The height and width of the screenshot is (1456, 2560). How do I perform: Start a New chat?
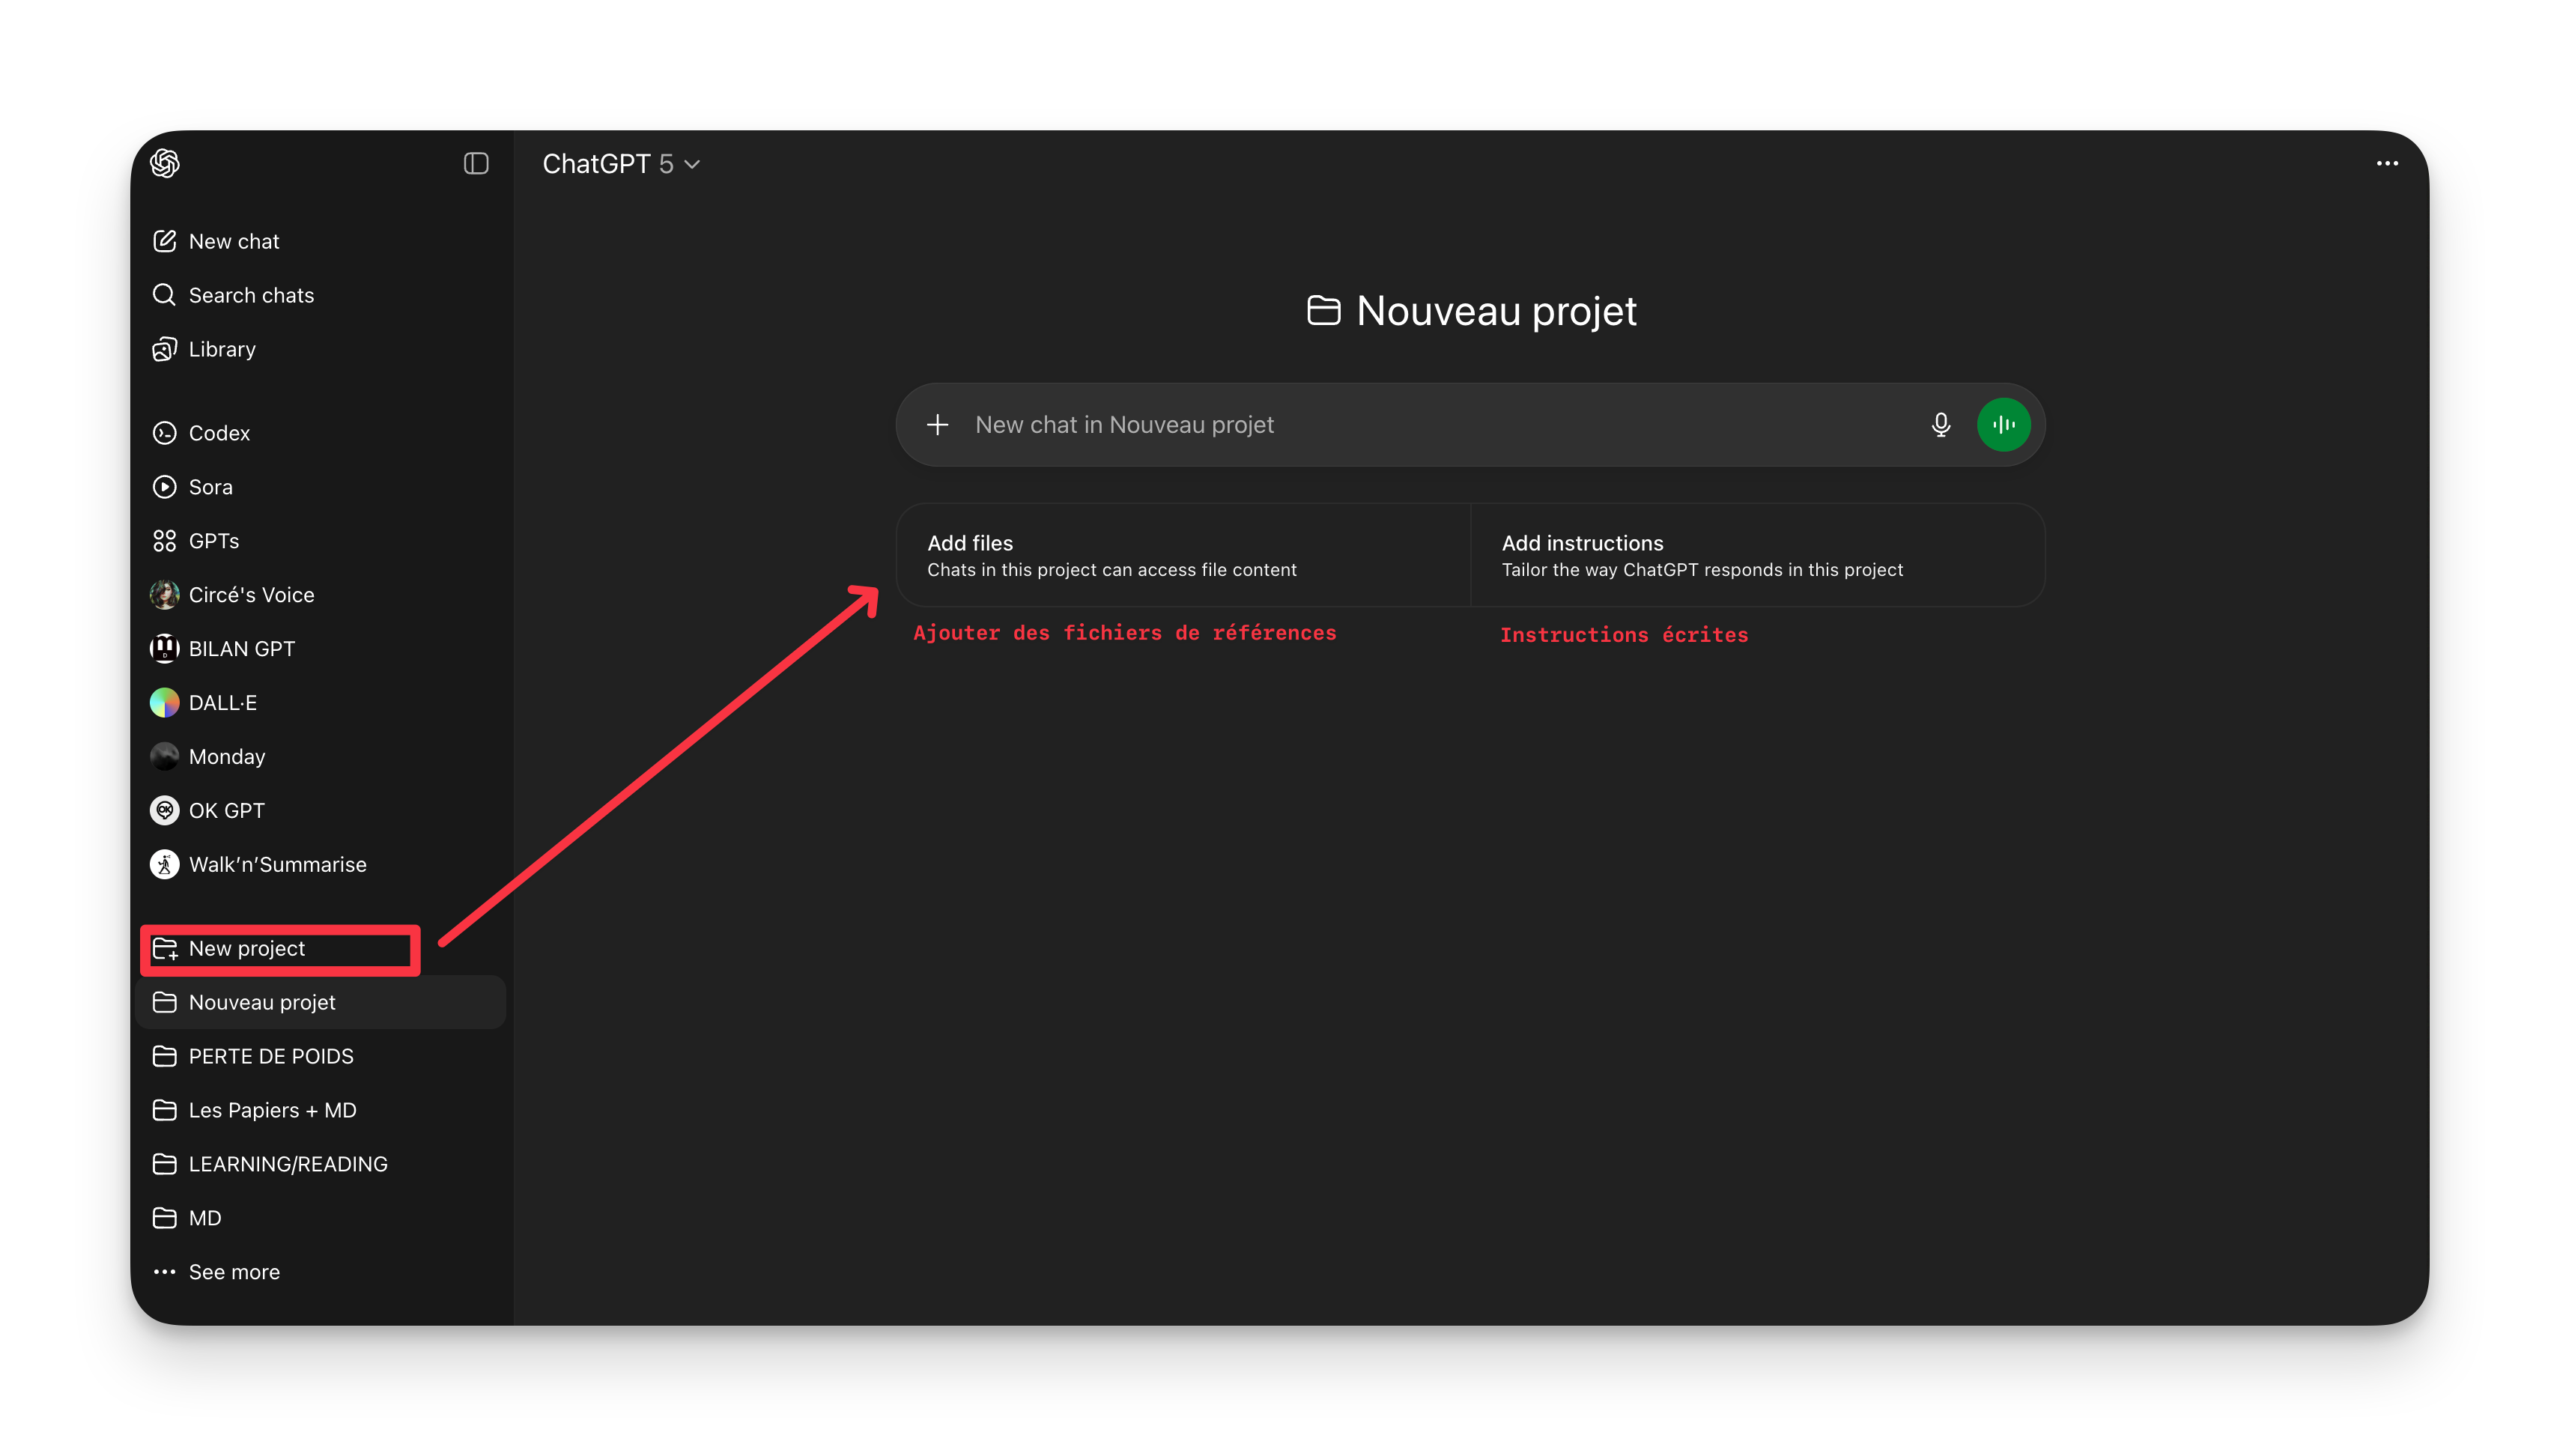(233, 241)
